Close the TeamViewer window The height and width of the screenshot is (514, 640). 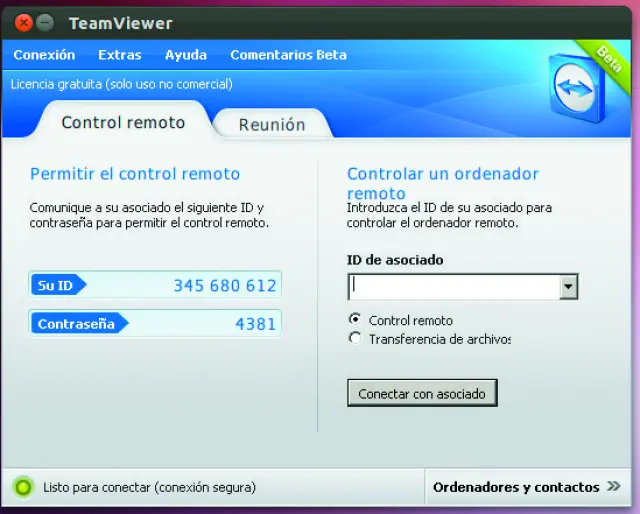click(23, 22)
